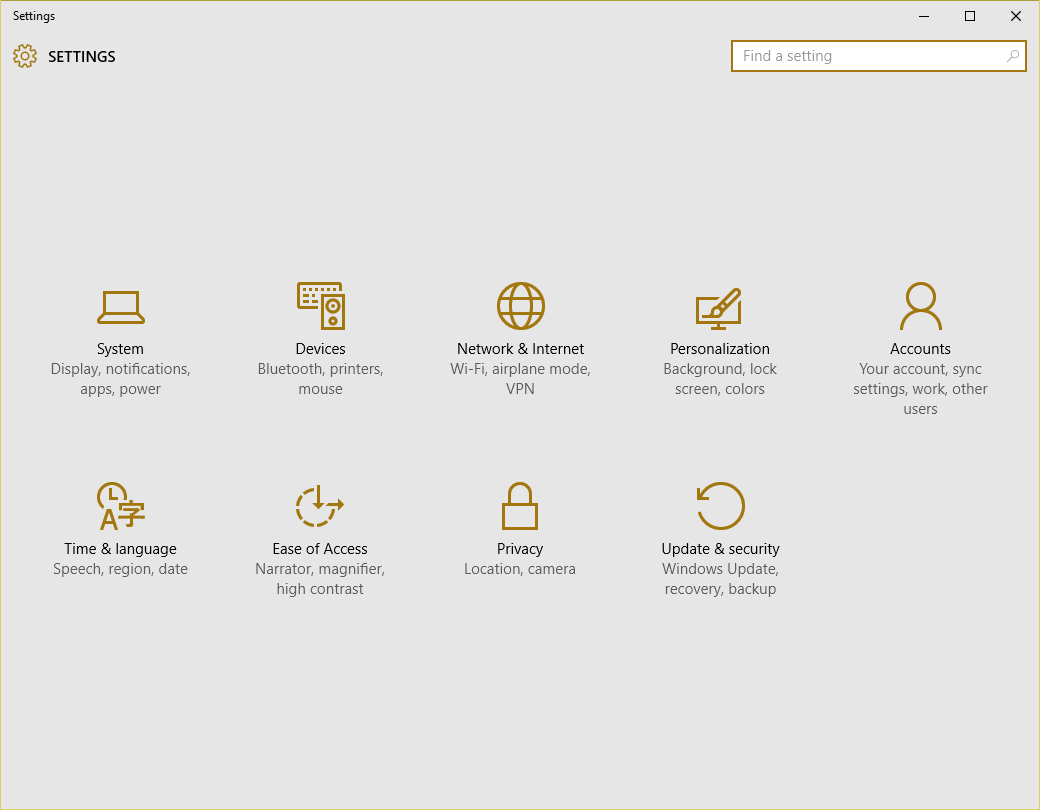This screenshot has height=810, width=1040.
Task: Click 'Windows Update, recovery, backup' description
Action: coord(720,579)
